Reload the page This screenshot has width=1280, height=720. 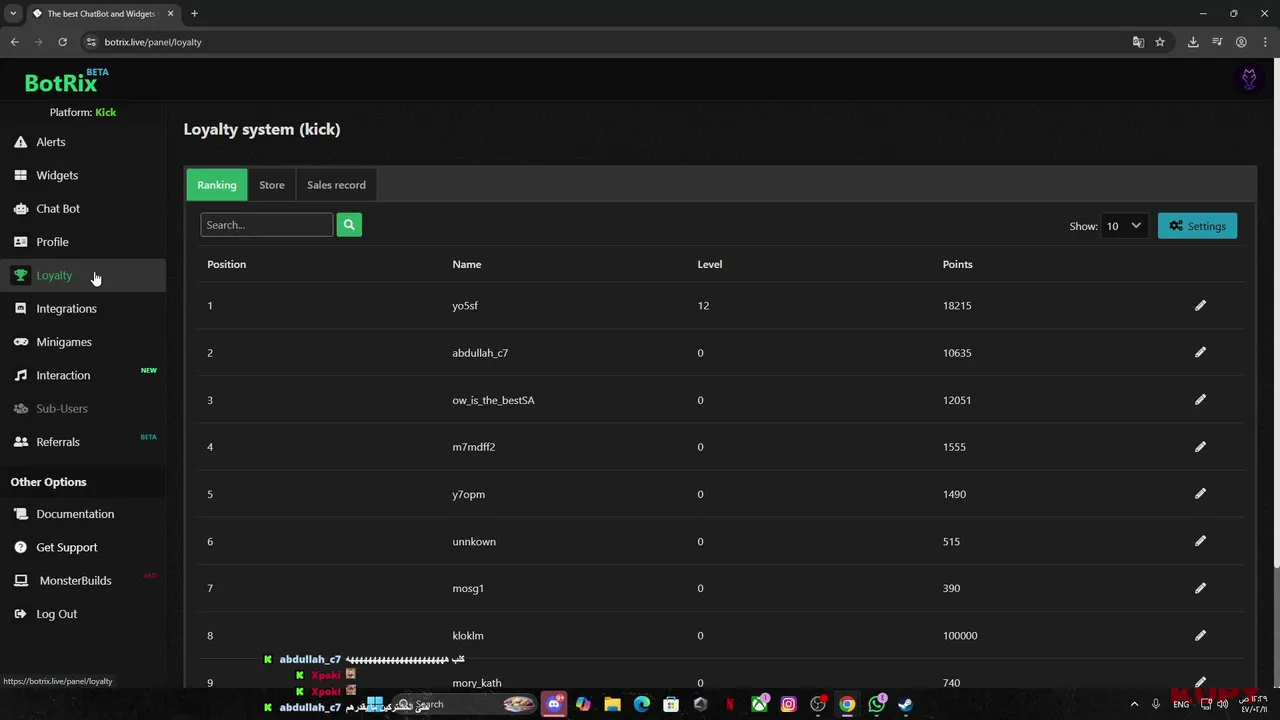pos(62,42)
